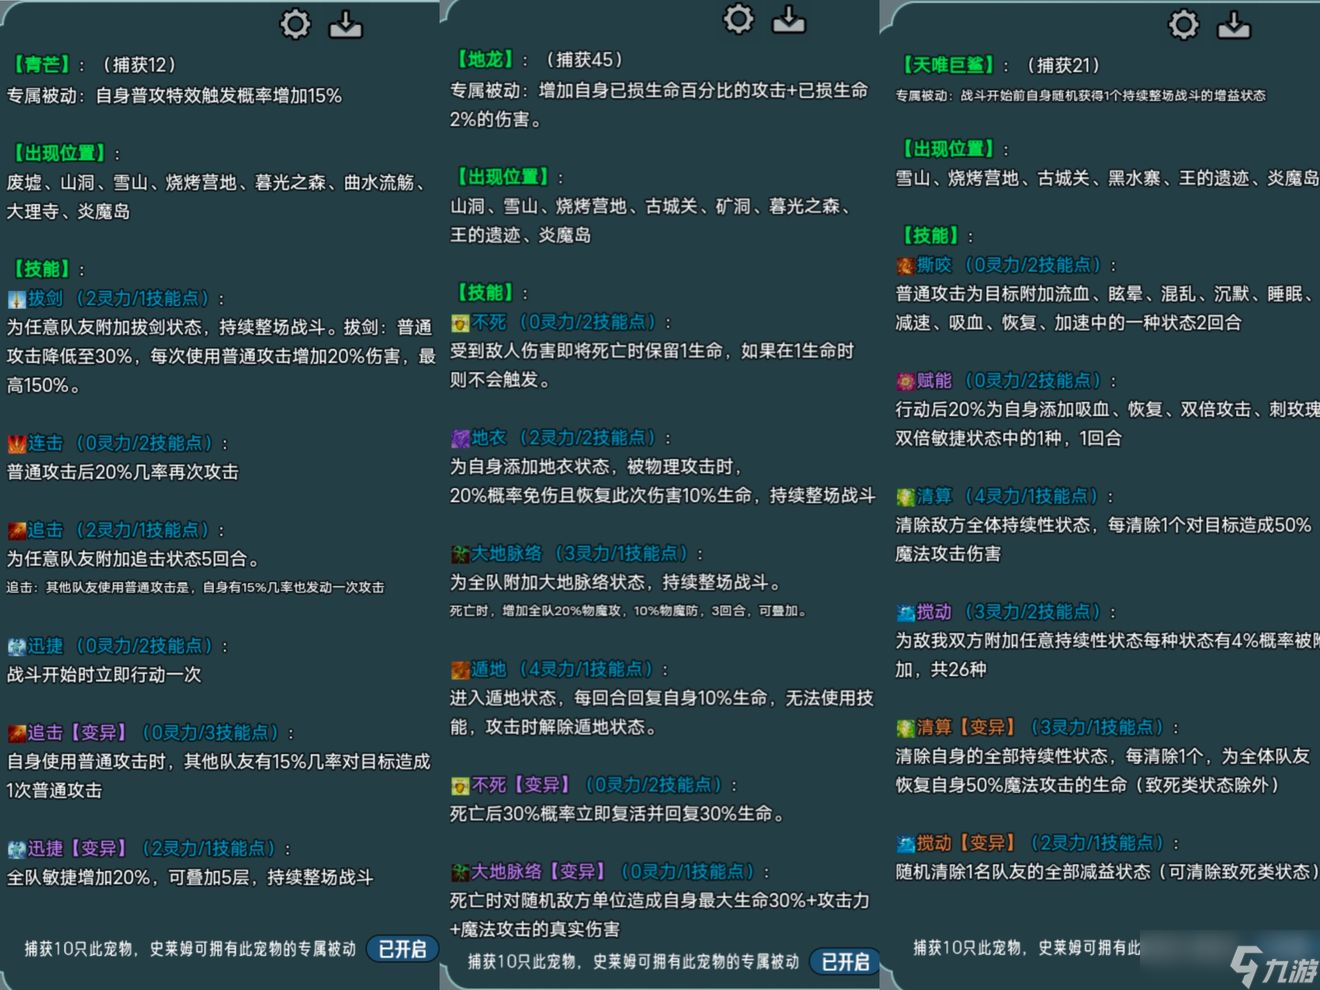Click 【出现位置】 heading in the 天唯巨鲨 panel
Screen dimensions: 1320x990
948,149
